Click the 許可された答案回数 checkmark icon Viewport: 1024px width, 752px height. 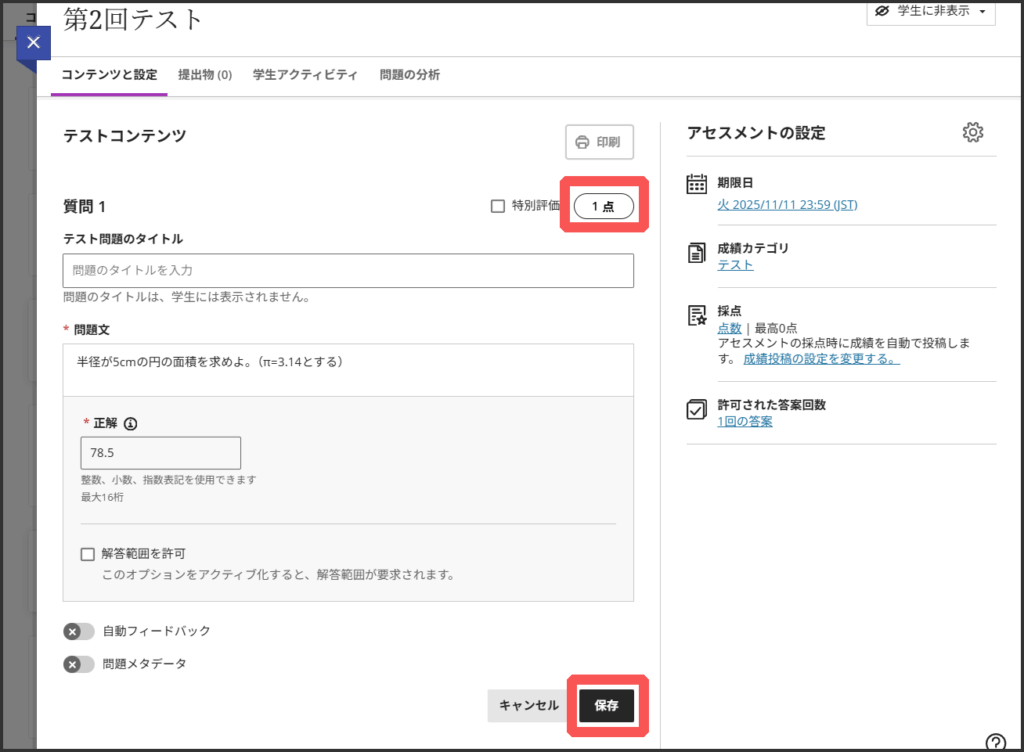tap(697, 409)
